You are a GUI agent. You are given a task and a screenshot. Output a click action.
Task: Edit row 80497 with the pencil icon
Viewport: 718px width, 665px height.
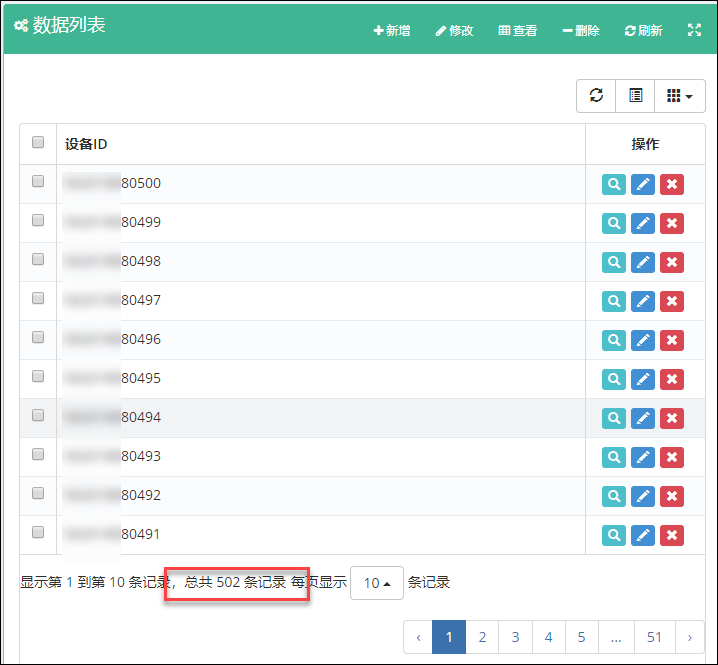pyautogui.click(x=643, y=301)
